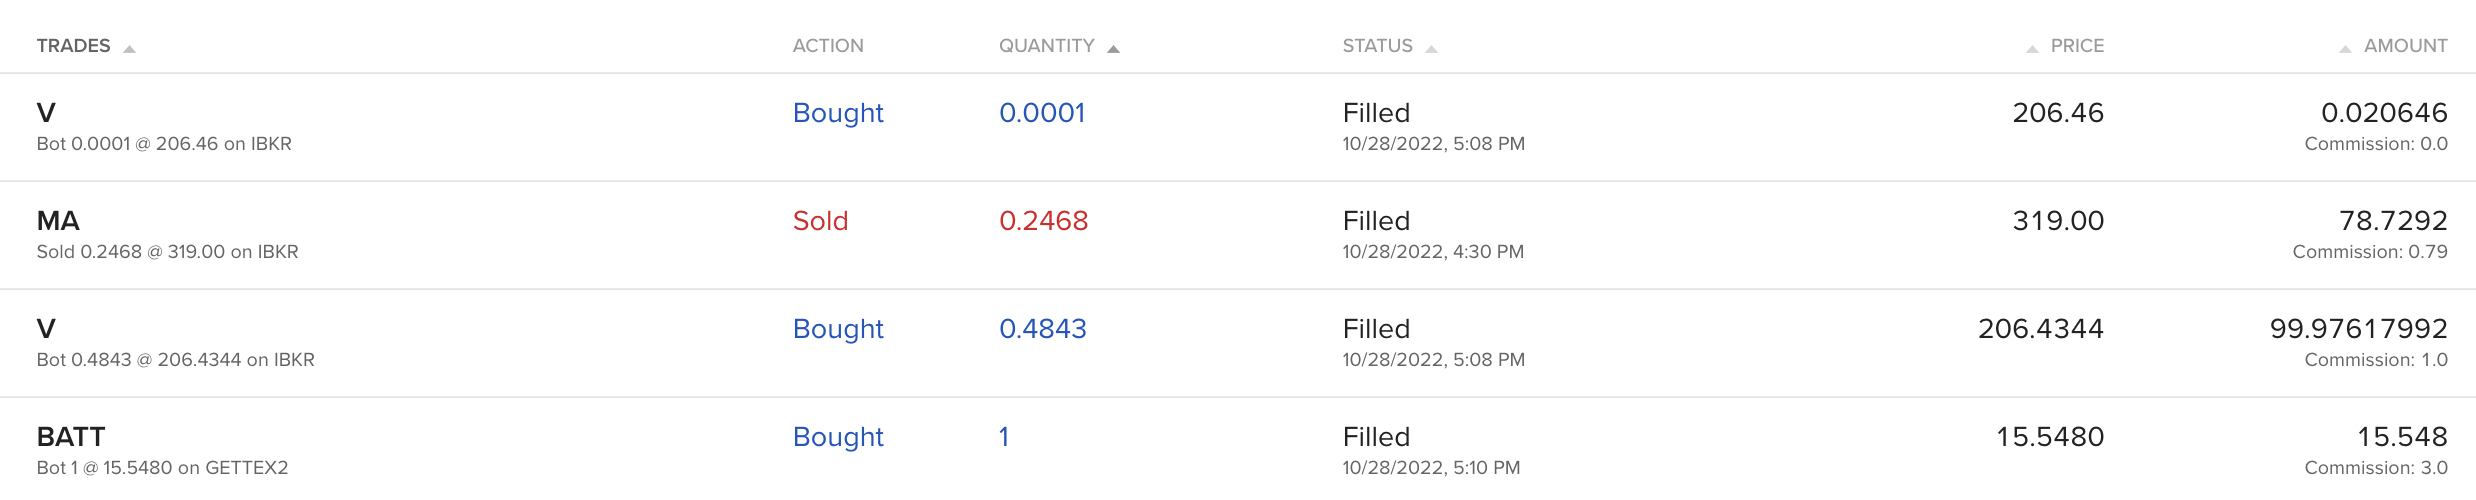Click quantity 0.0001 in first V trade
2476x500 pixels.
point(1042,113)
